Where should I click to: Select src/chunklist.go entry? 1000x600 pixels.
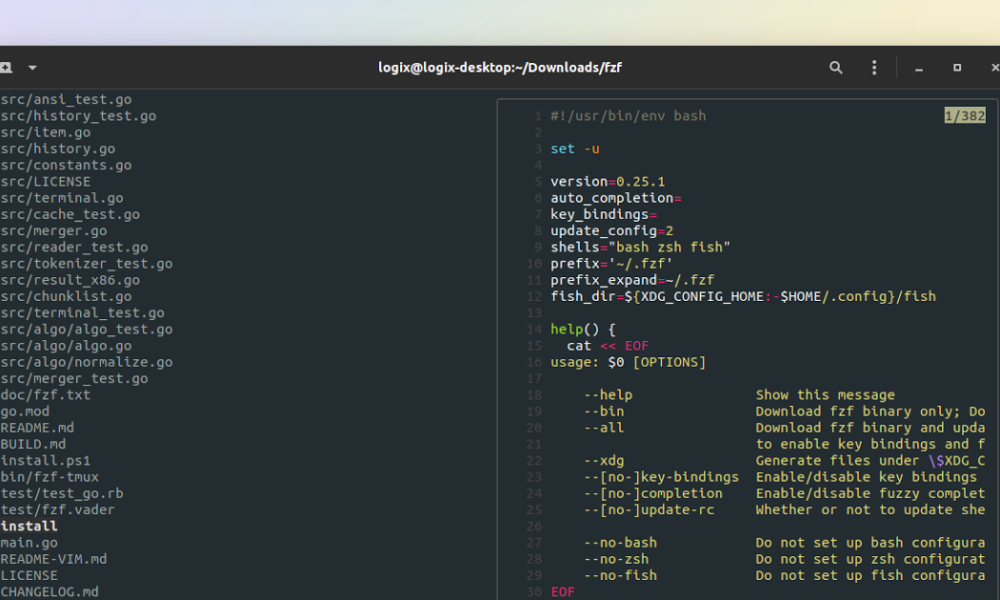66,296
